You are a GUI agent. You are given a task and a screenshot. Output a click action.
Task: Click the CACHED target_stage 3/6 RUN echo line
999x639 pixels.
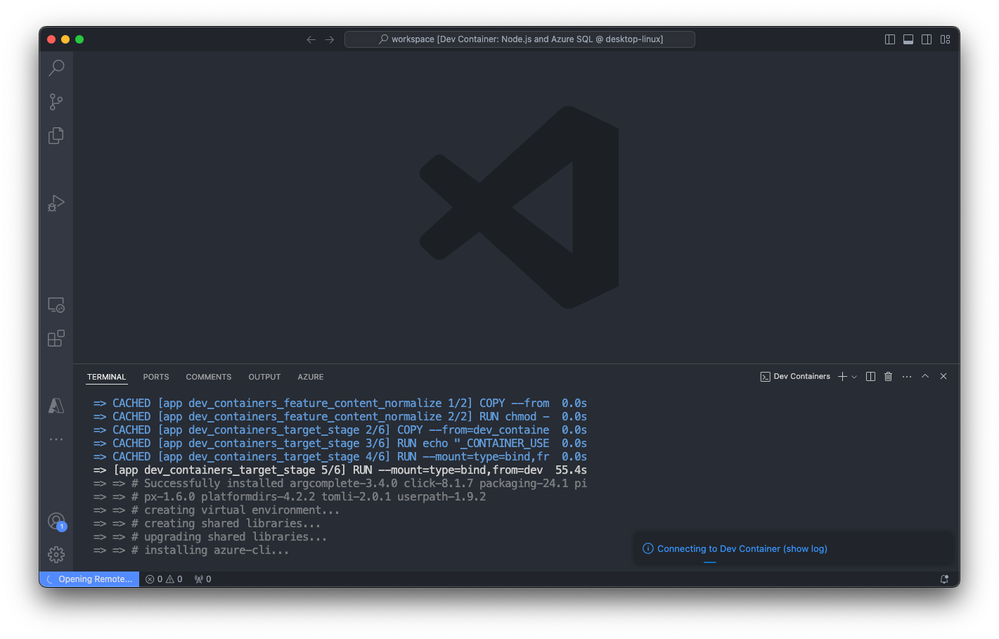(340, 443)
